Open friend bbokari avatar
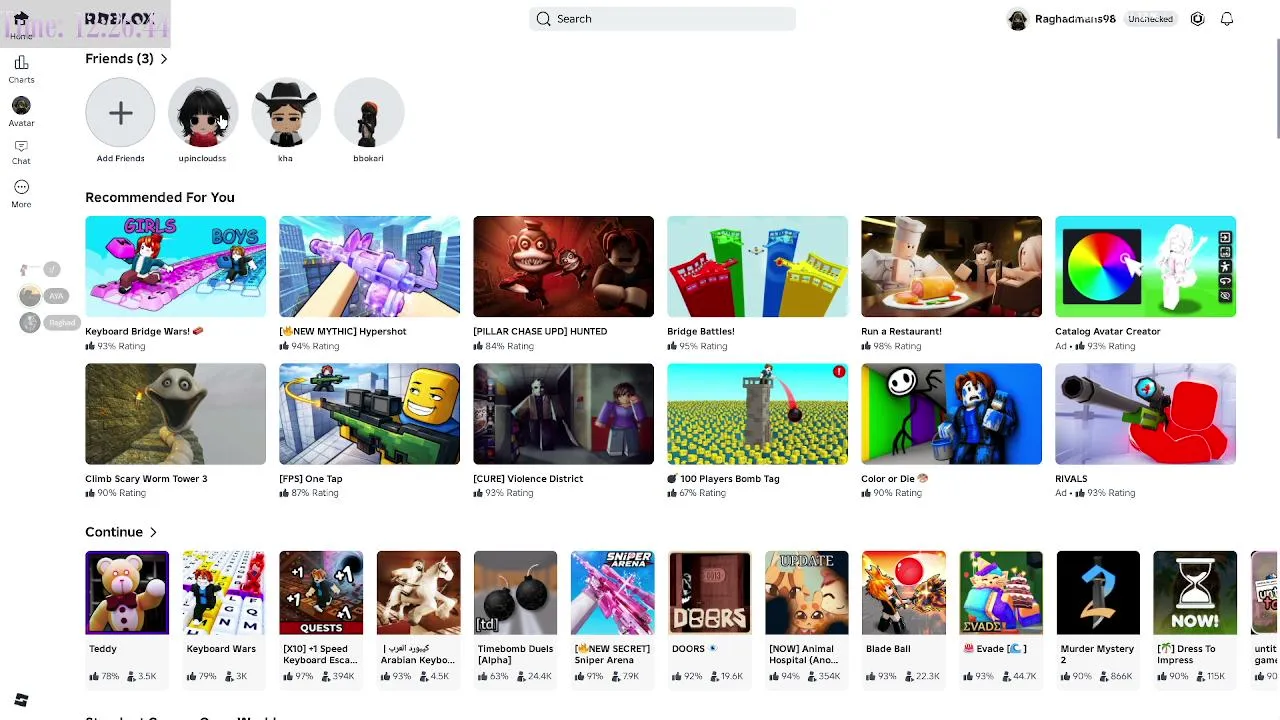Screen dimensions: 1280x720 pos(368,113)
